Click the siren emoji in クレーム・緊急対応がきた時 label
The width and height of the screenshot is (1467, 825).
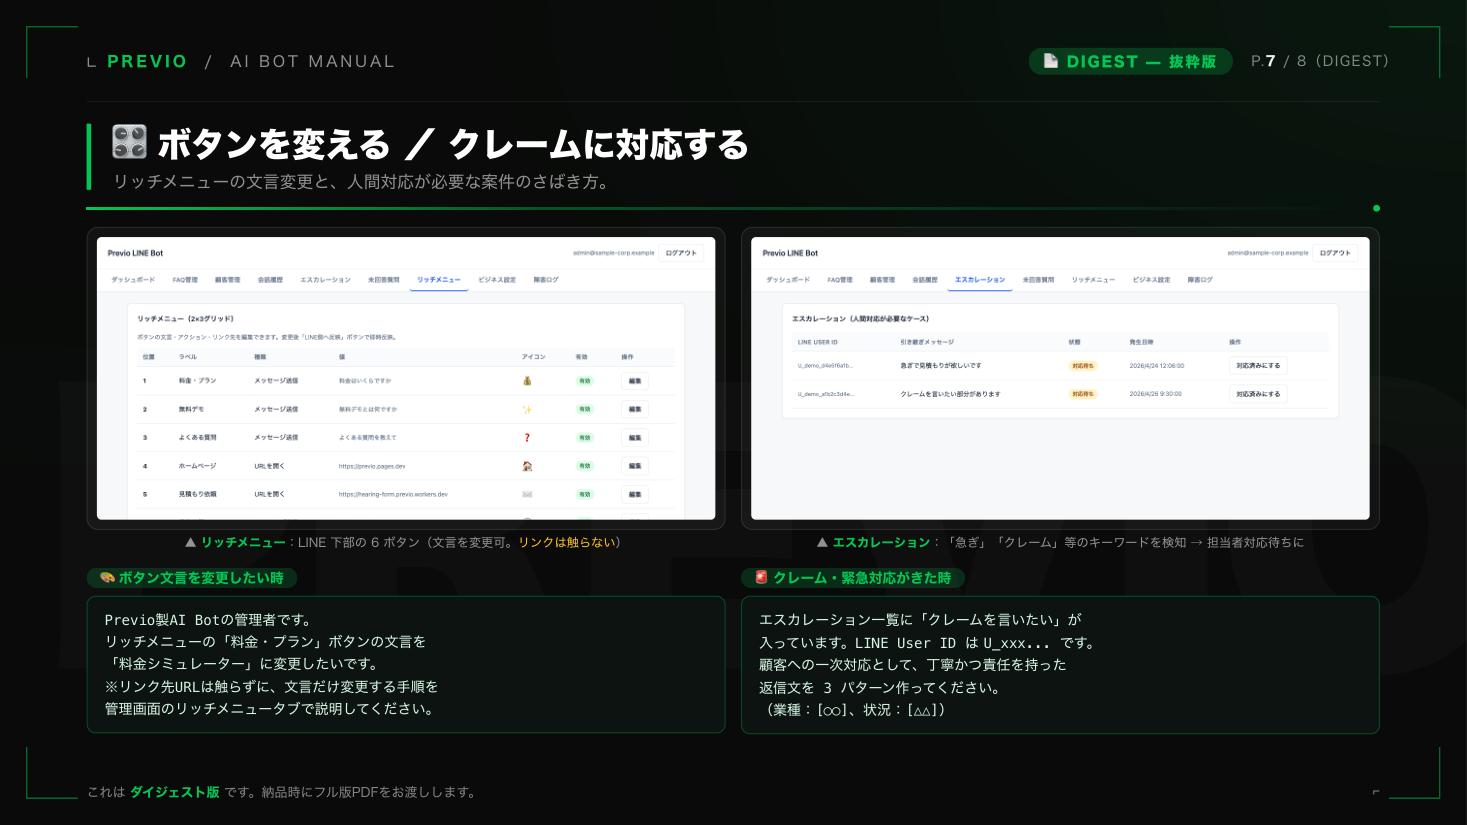761,578
